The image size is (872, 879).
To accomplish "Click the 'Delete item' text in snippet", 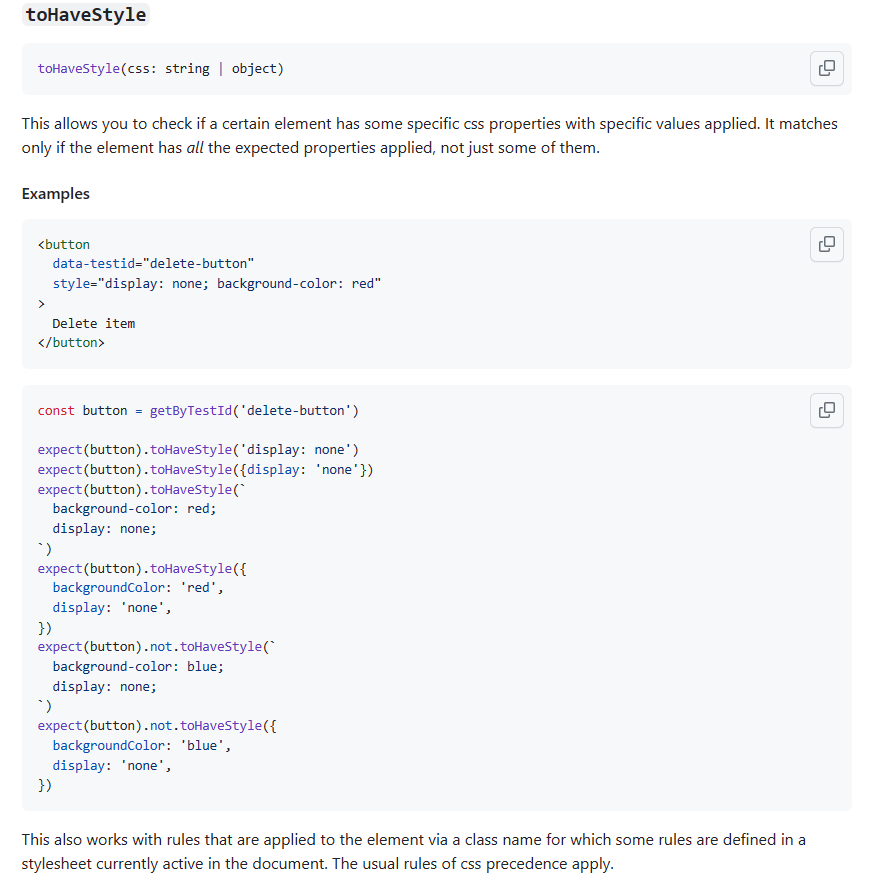I will 94,323.
